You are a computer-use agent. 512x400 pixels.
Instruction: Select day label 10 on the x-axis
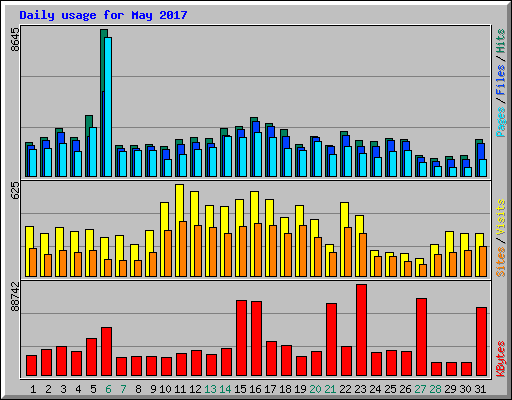click(x=165, y=389)
